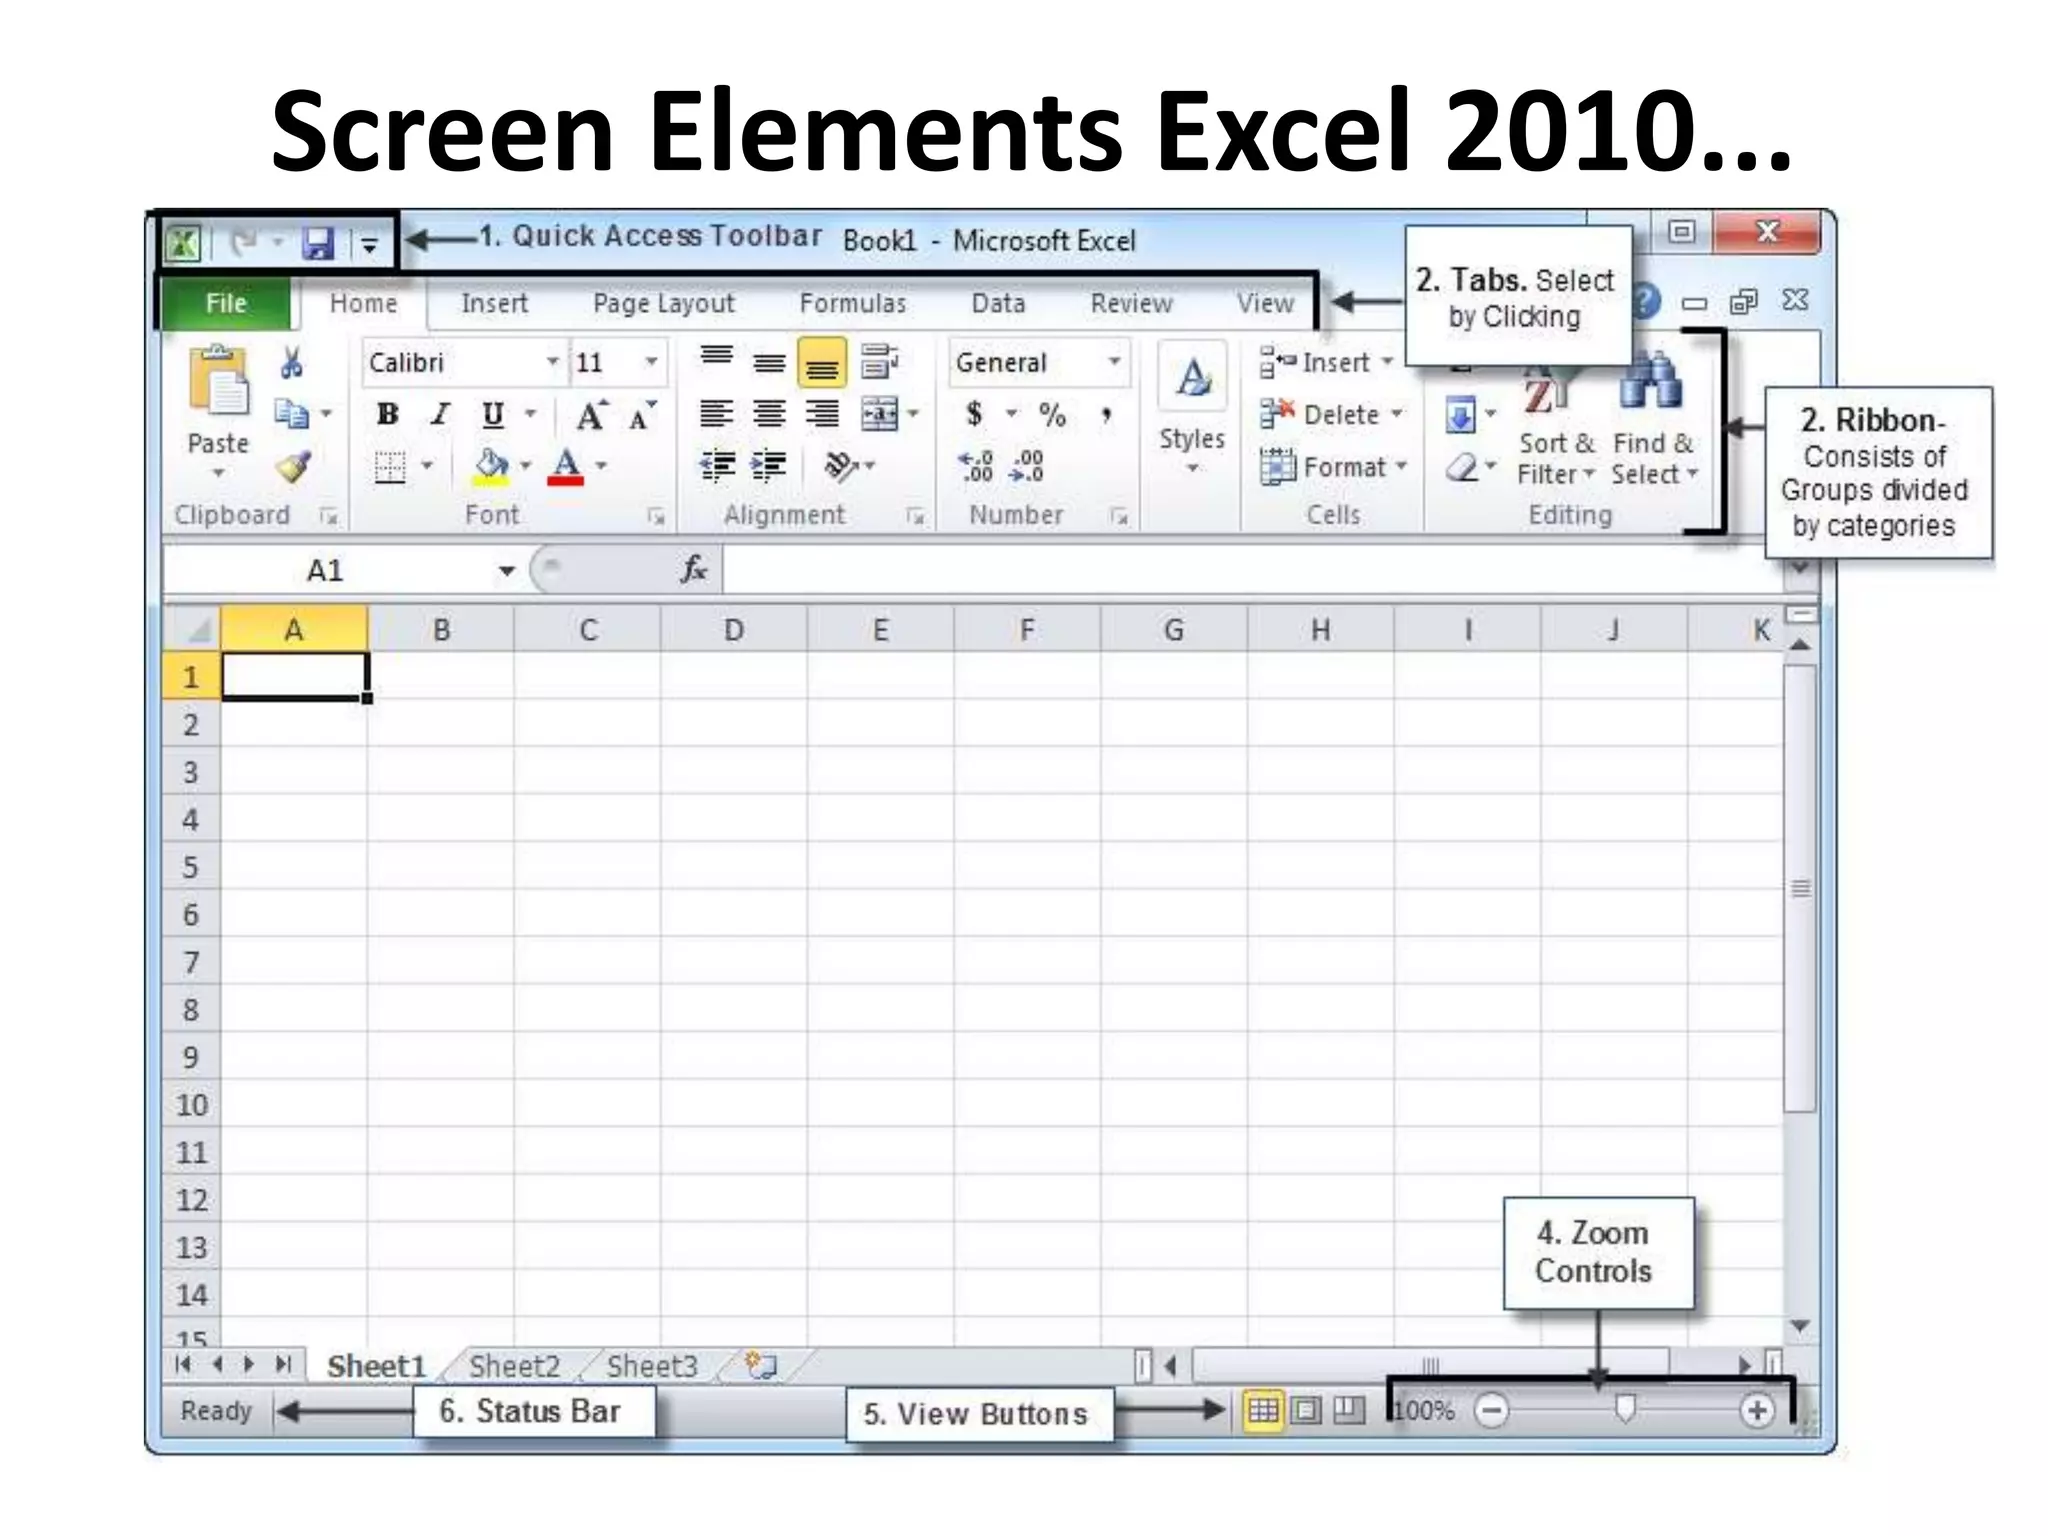This screenshot has width=2048, height=1536.
Task: Click the zoom slider handle
Action: click(1625, 1410)
